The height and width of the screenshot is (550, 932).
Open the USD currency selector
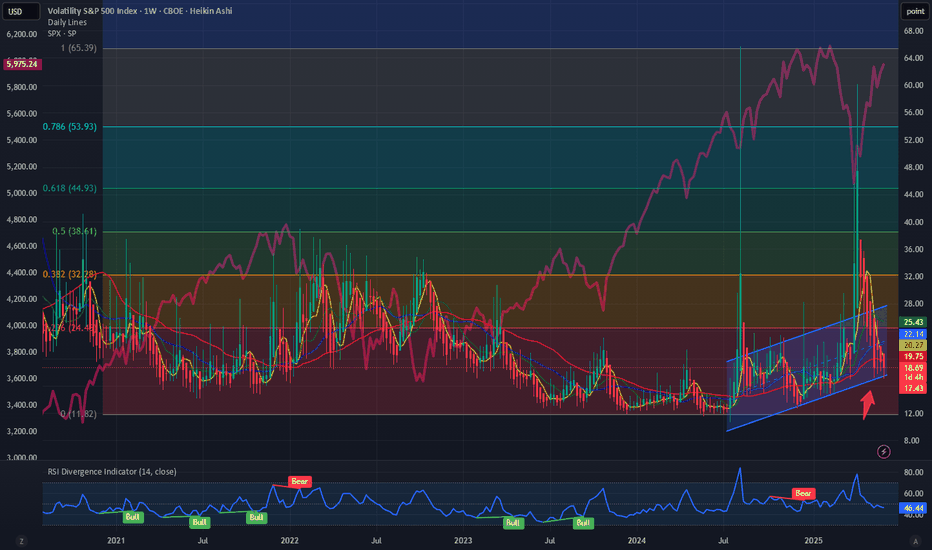coord(21,11)
